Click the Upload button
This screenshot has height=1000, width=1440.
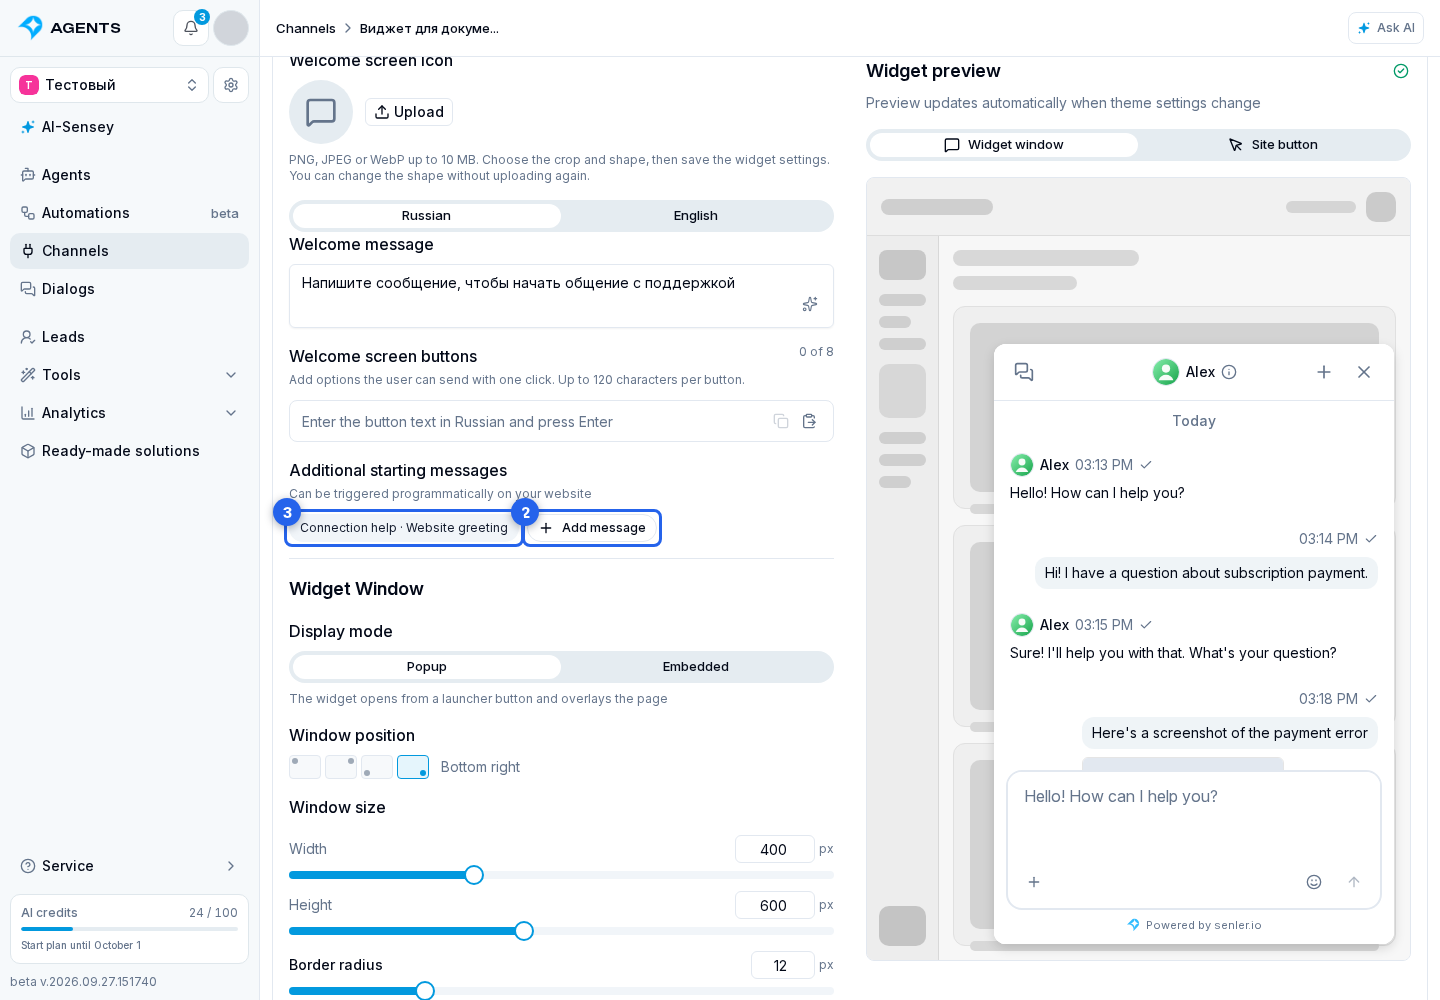coord(409,112)
